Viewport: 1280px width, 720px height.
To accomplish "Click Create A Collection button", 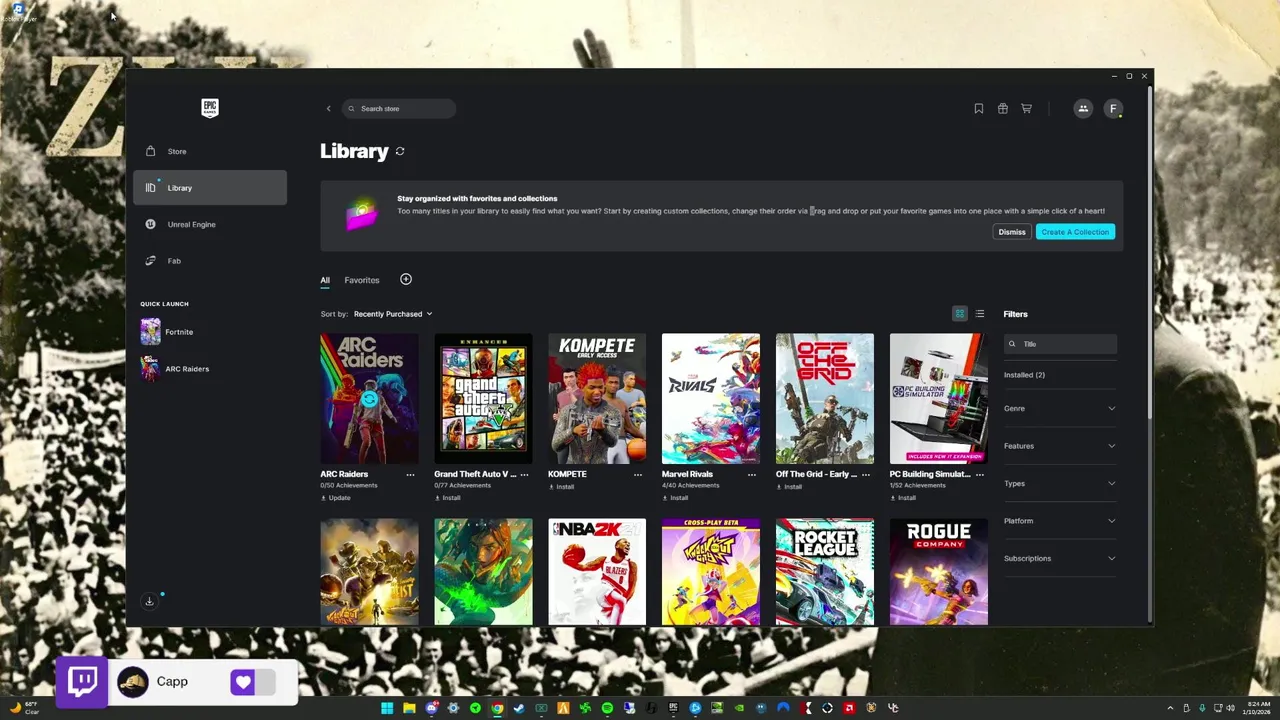I will coord(1075,232).
